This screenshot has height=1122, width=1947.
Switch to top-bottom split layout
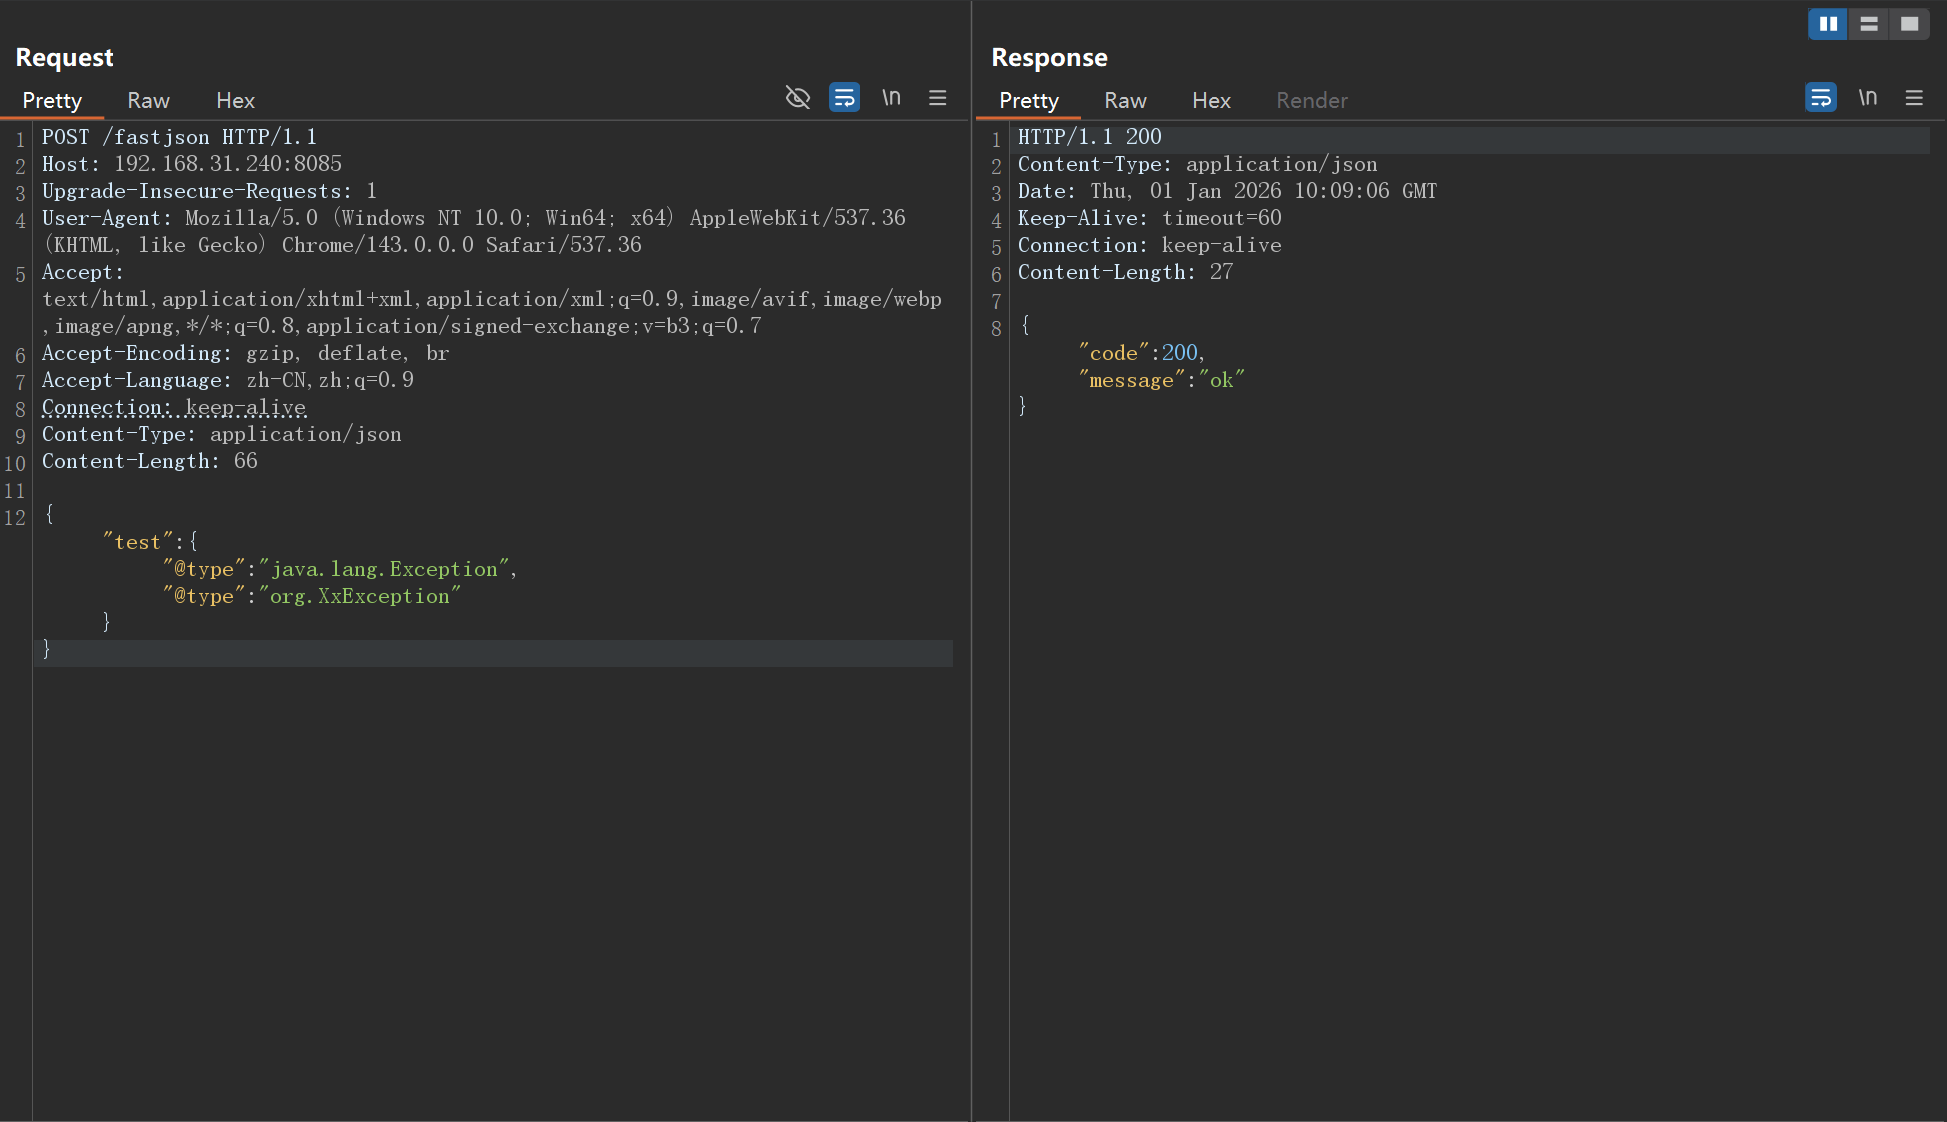point(1869,24)
